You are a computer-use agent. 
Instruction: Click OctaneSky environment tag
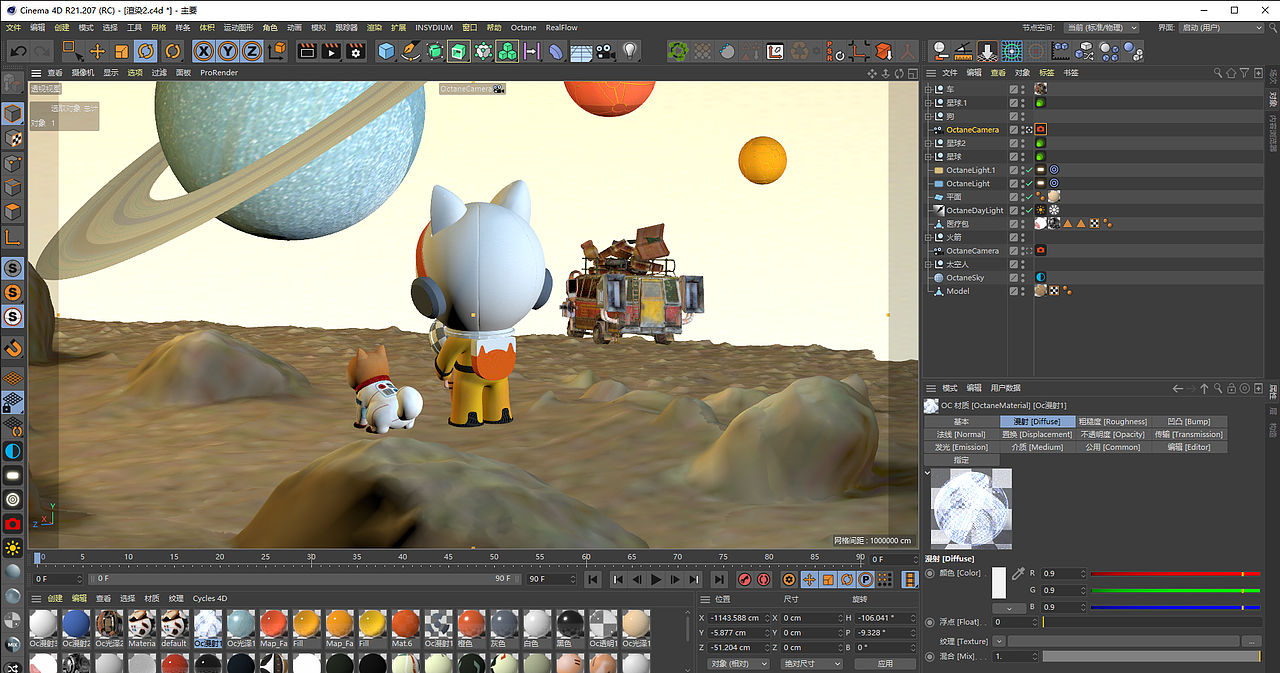point(1040,277)
